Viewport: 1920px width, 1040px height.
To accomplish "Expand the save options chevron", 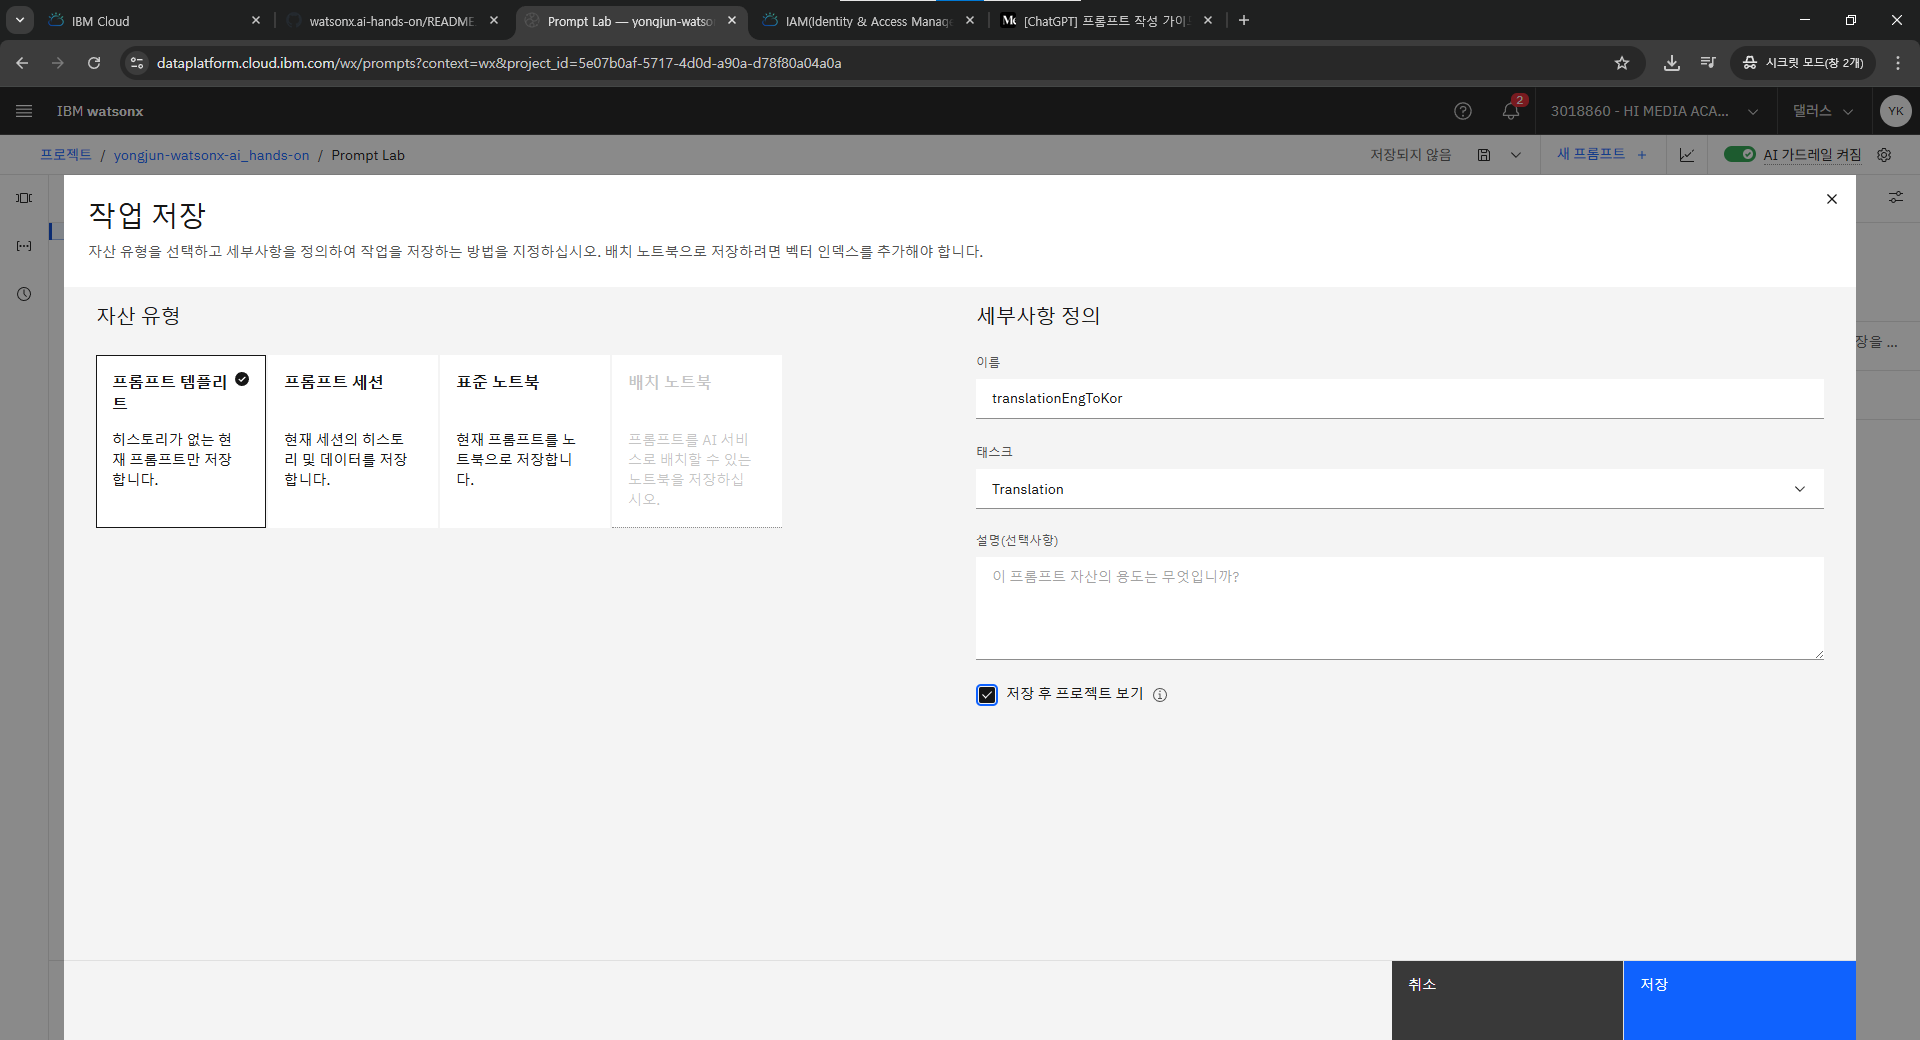I will [1516, 155].
